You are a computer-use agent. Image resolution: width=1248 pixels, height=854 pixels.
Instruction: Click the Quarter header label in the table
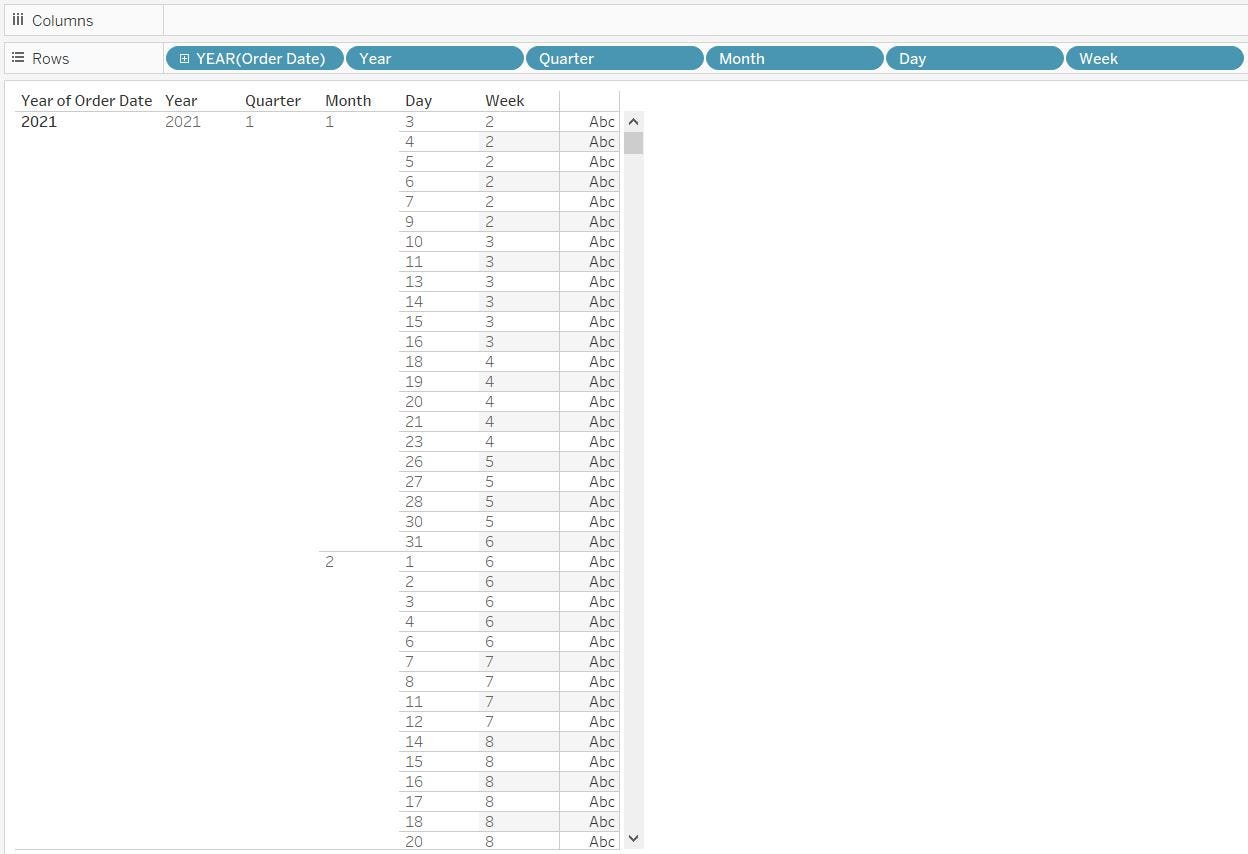pyautogui.click(x=272, y=100)
